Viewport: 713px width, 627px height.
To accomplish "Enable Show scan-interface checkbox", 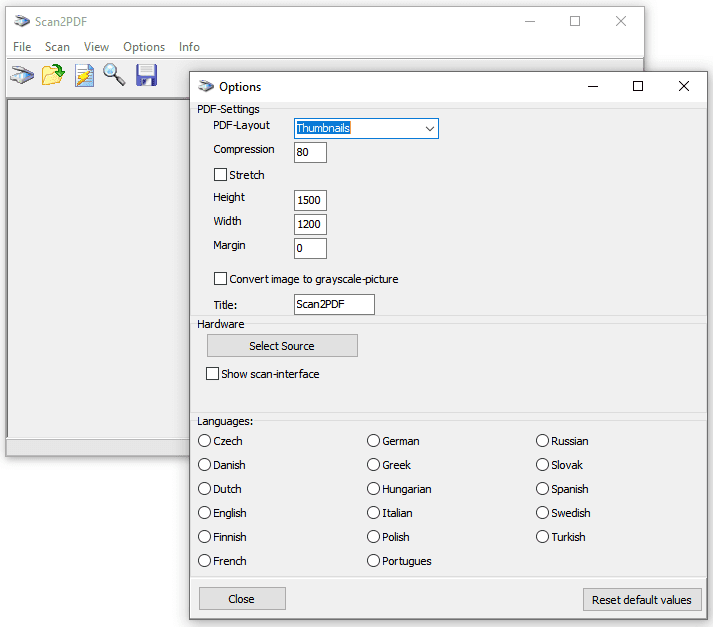I will coord(212,374).
